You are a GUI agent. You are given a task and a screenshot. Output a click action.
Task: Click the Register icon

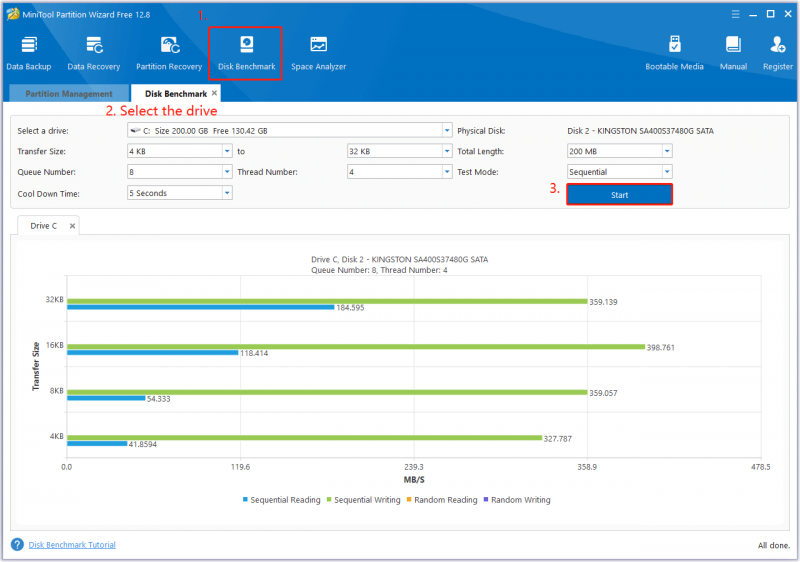click(778, 53)
